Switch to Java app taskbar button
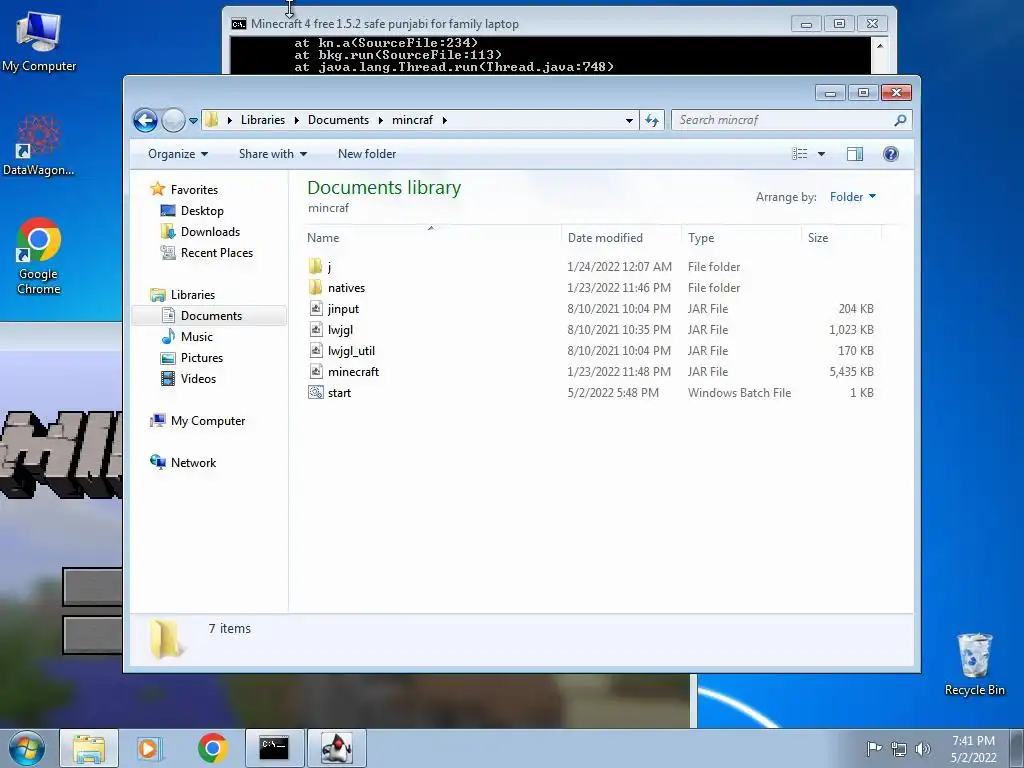The width and height of the screenshot is (1024, 768). tap(337, 748)
